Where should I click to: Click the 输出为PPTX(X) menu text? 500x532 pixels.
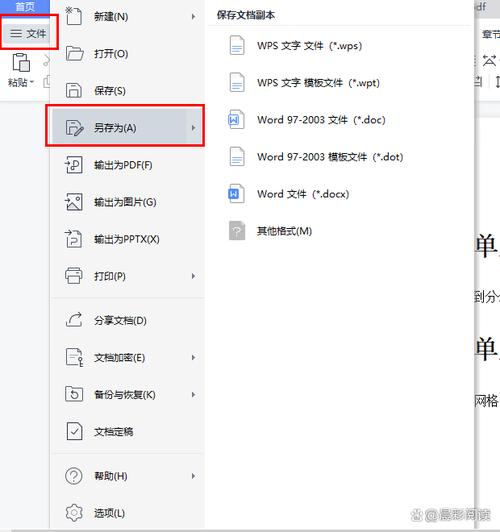click(x=127, y=239)
